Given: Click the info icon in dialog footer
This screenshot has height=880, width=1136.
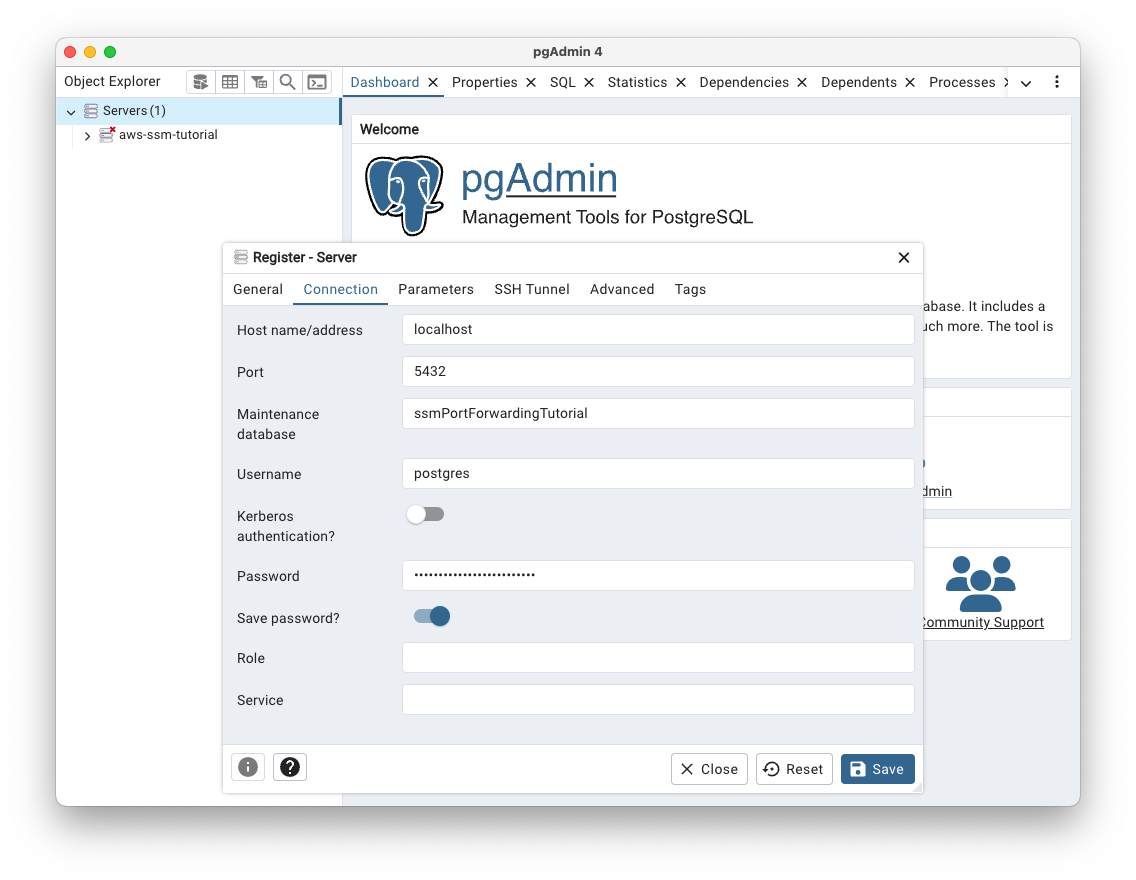Looking at the screenshot, I should tap(248, 767).
